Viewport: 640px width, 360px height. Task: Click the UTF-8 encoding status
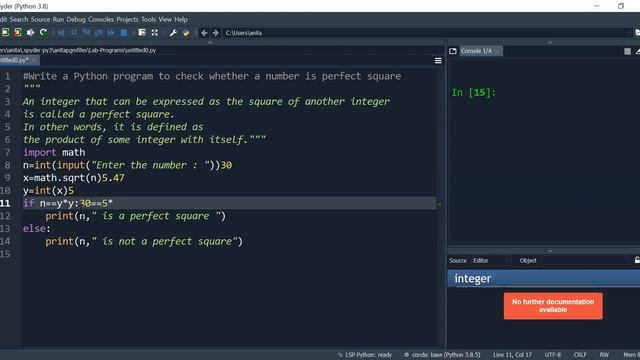[x=553, y=355]
